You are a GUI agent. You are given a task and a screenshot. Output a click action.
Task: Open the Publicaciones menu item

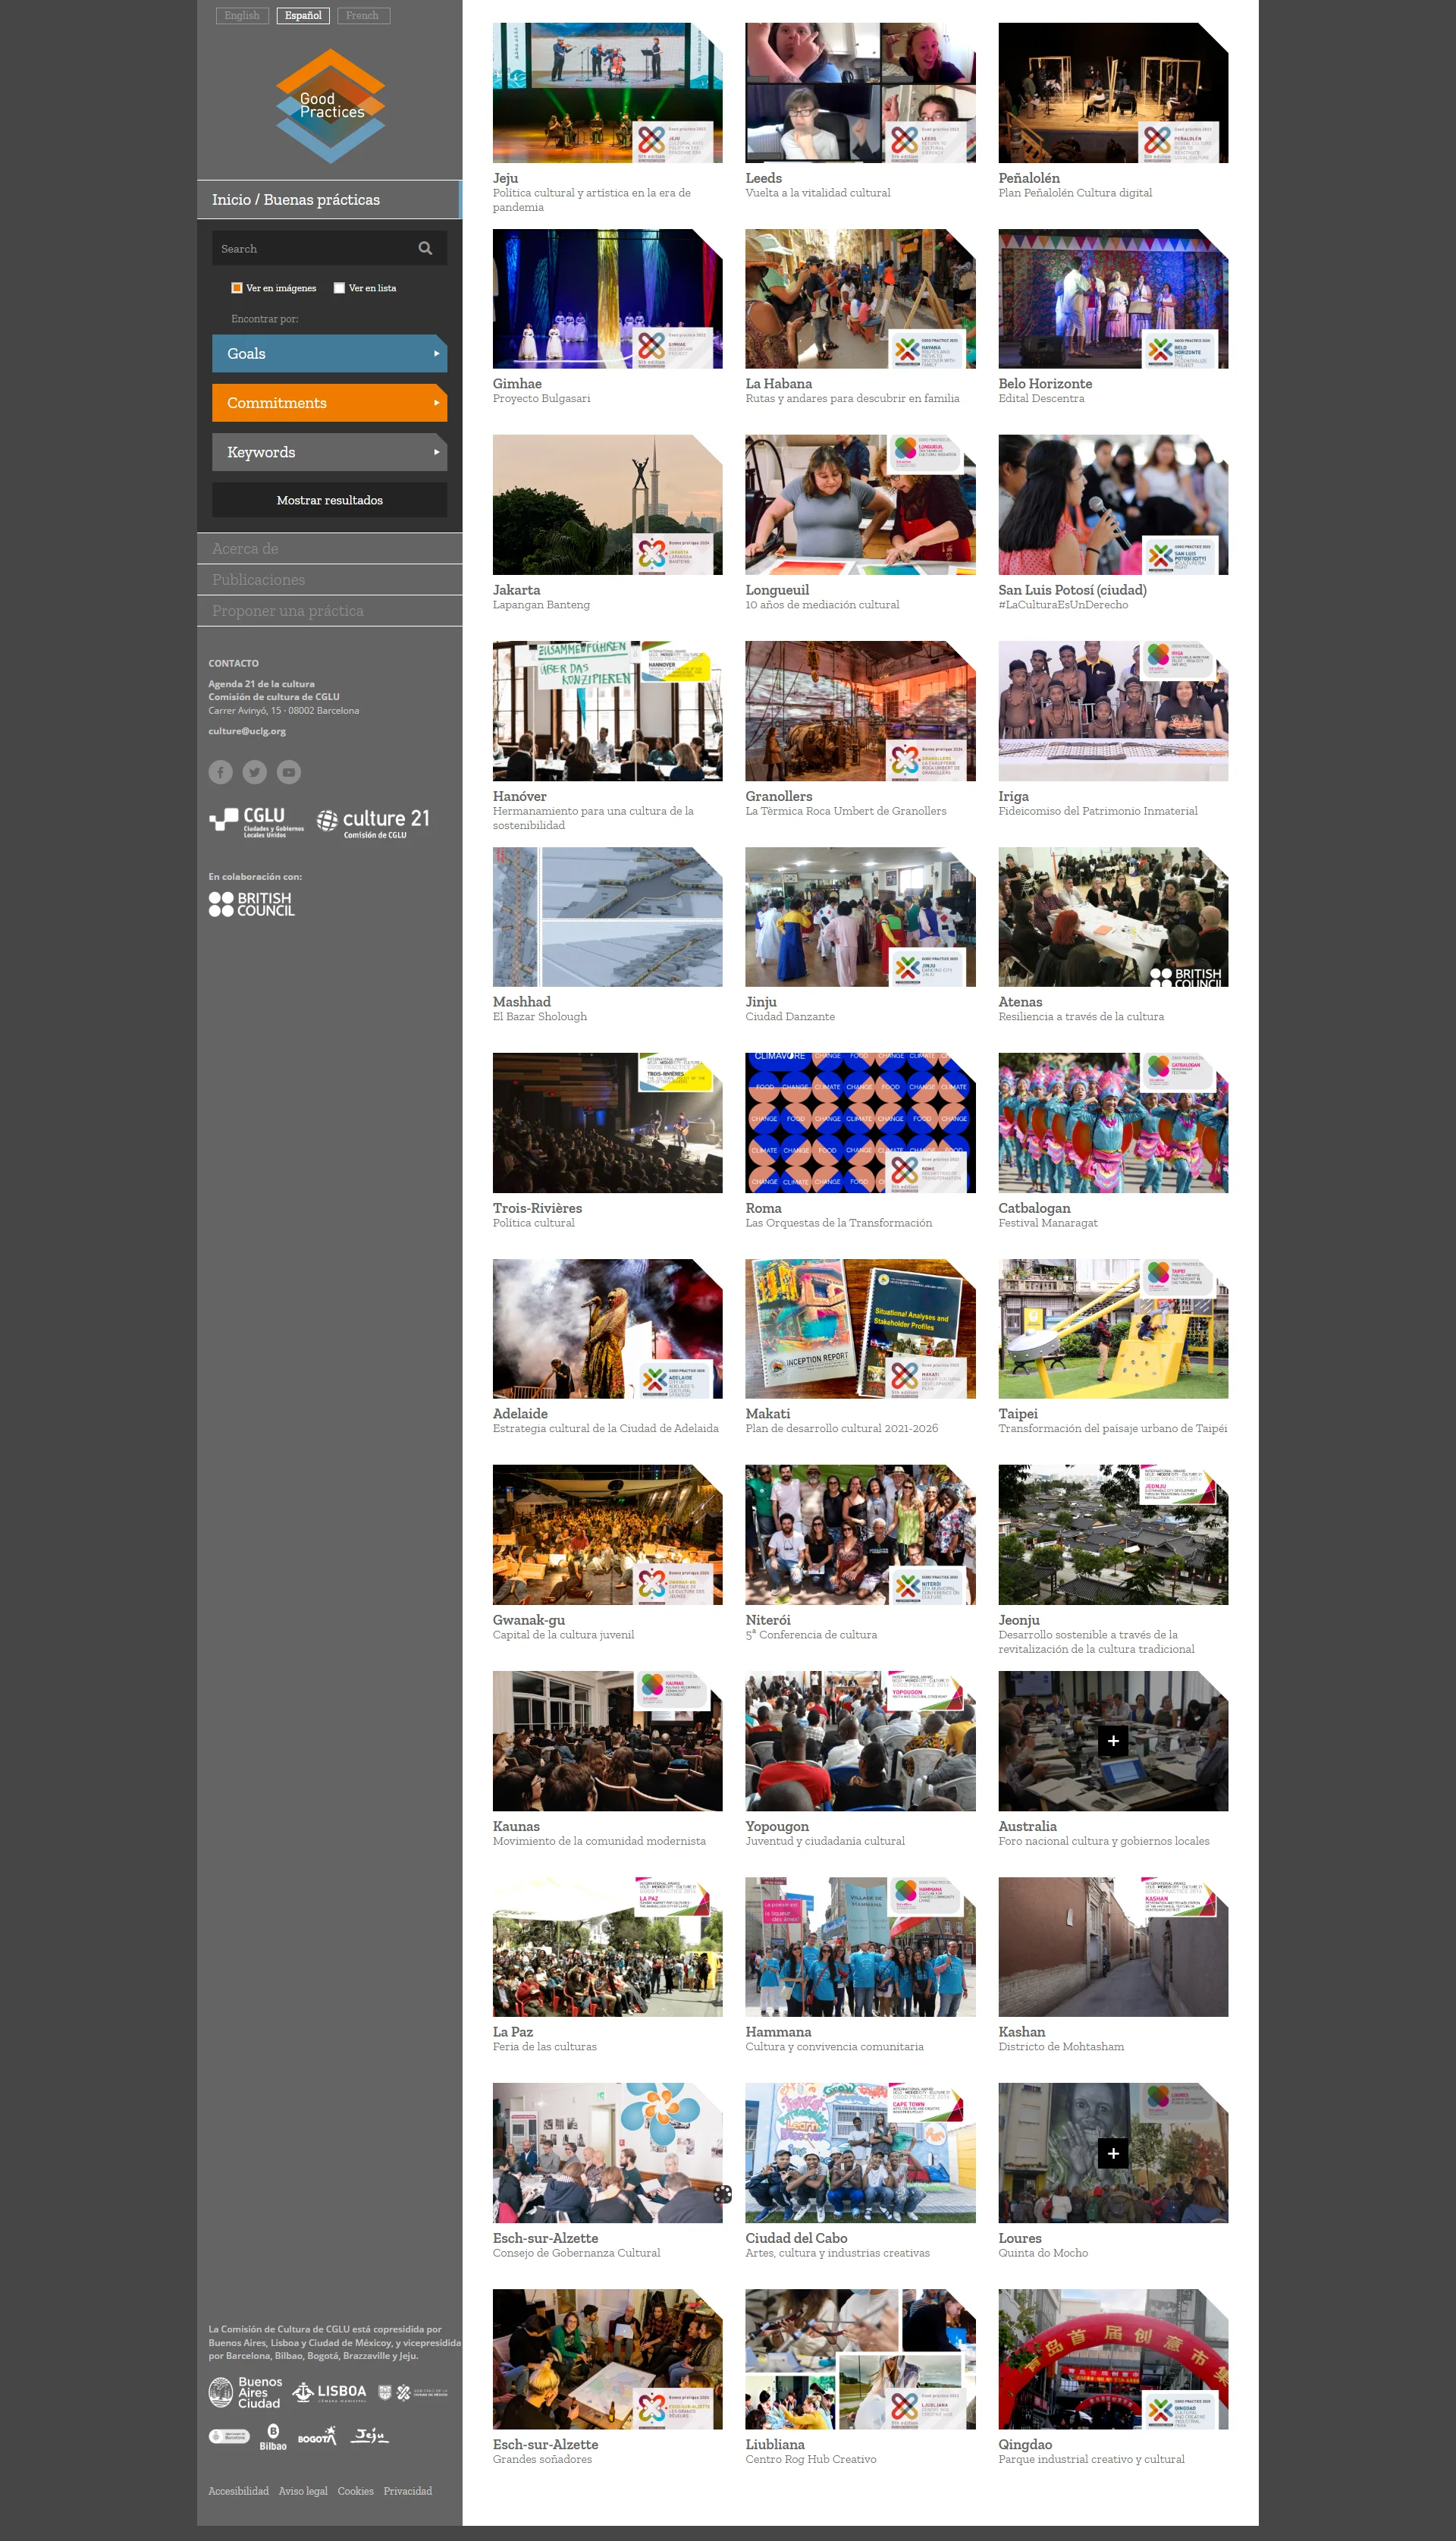point(259,580)
